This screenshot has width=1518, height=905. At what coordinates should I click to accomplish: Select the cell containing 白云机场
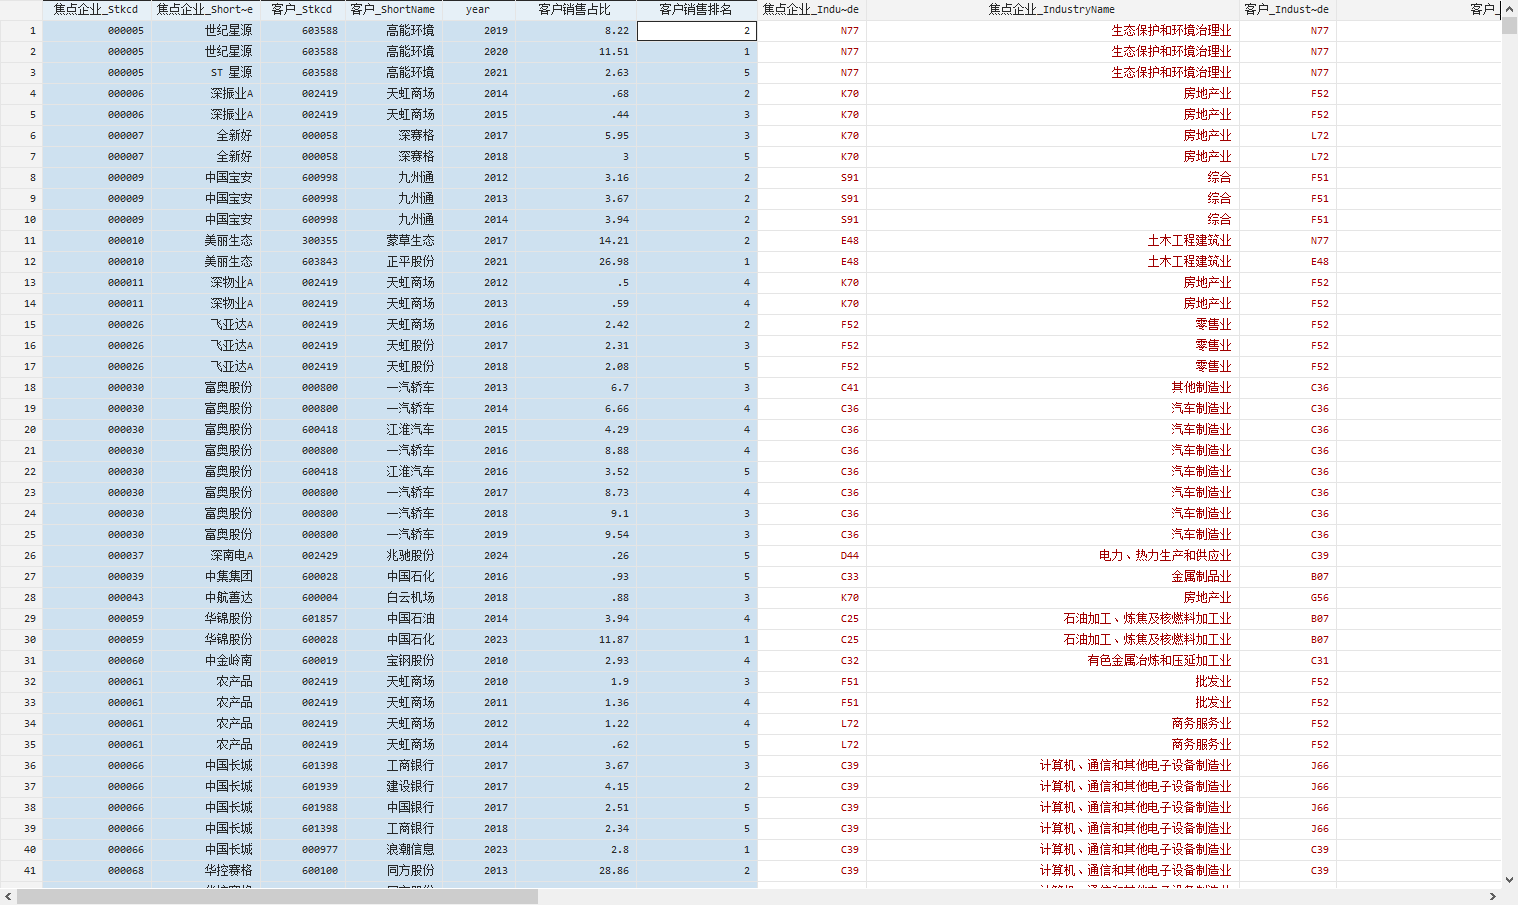click(410, 598)
